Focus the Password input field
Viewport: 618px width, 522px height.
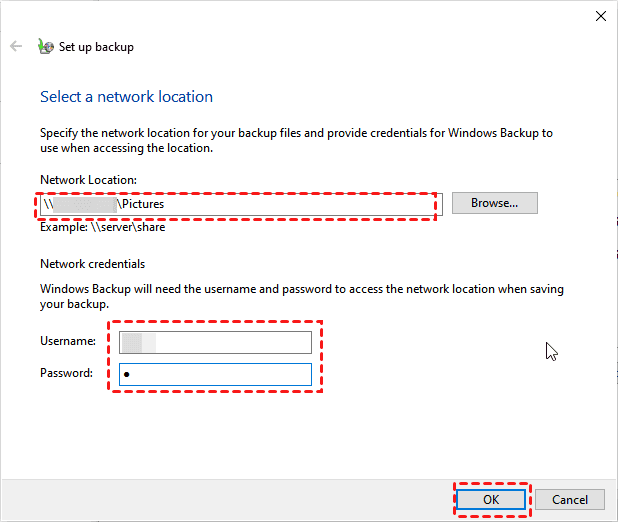[215, 374]
